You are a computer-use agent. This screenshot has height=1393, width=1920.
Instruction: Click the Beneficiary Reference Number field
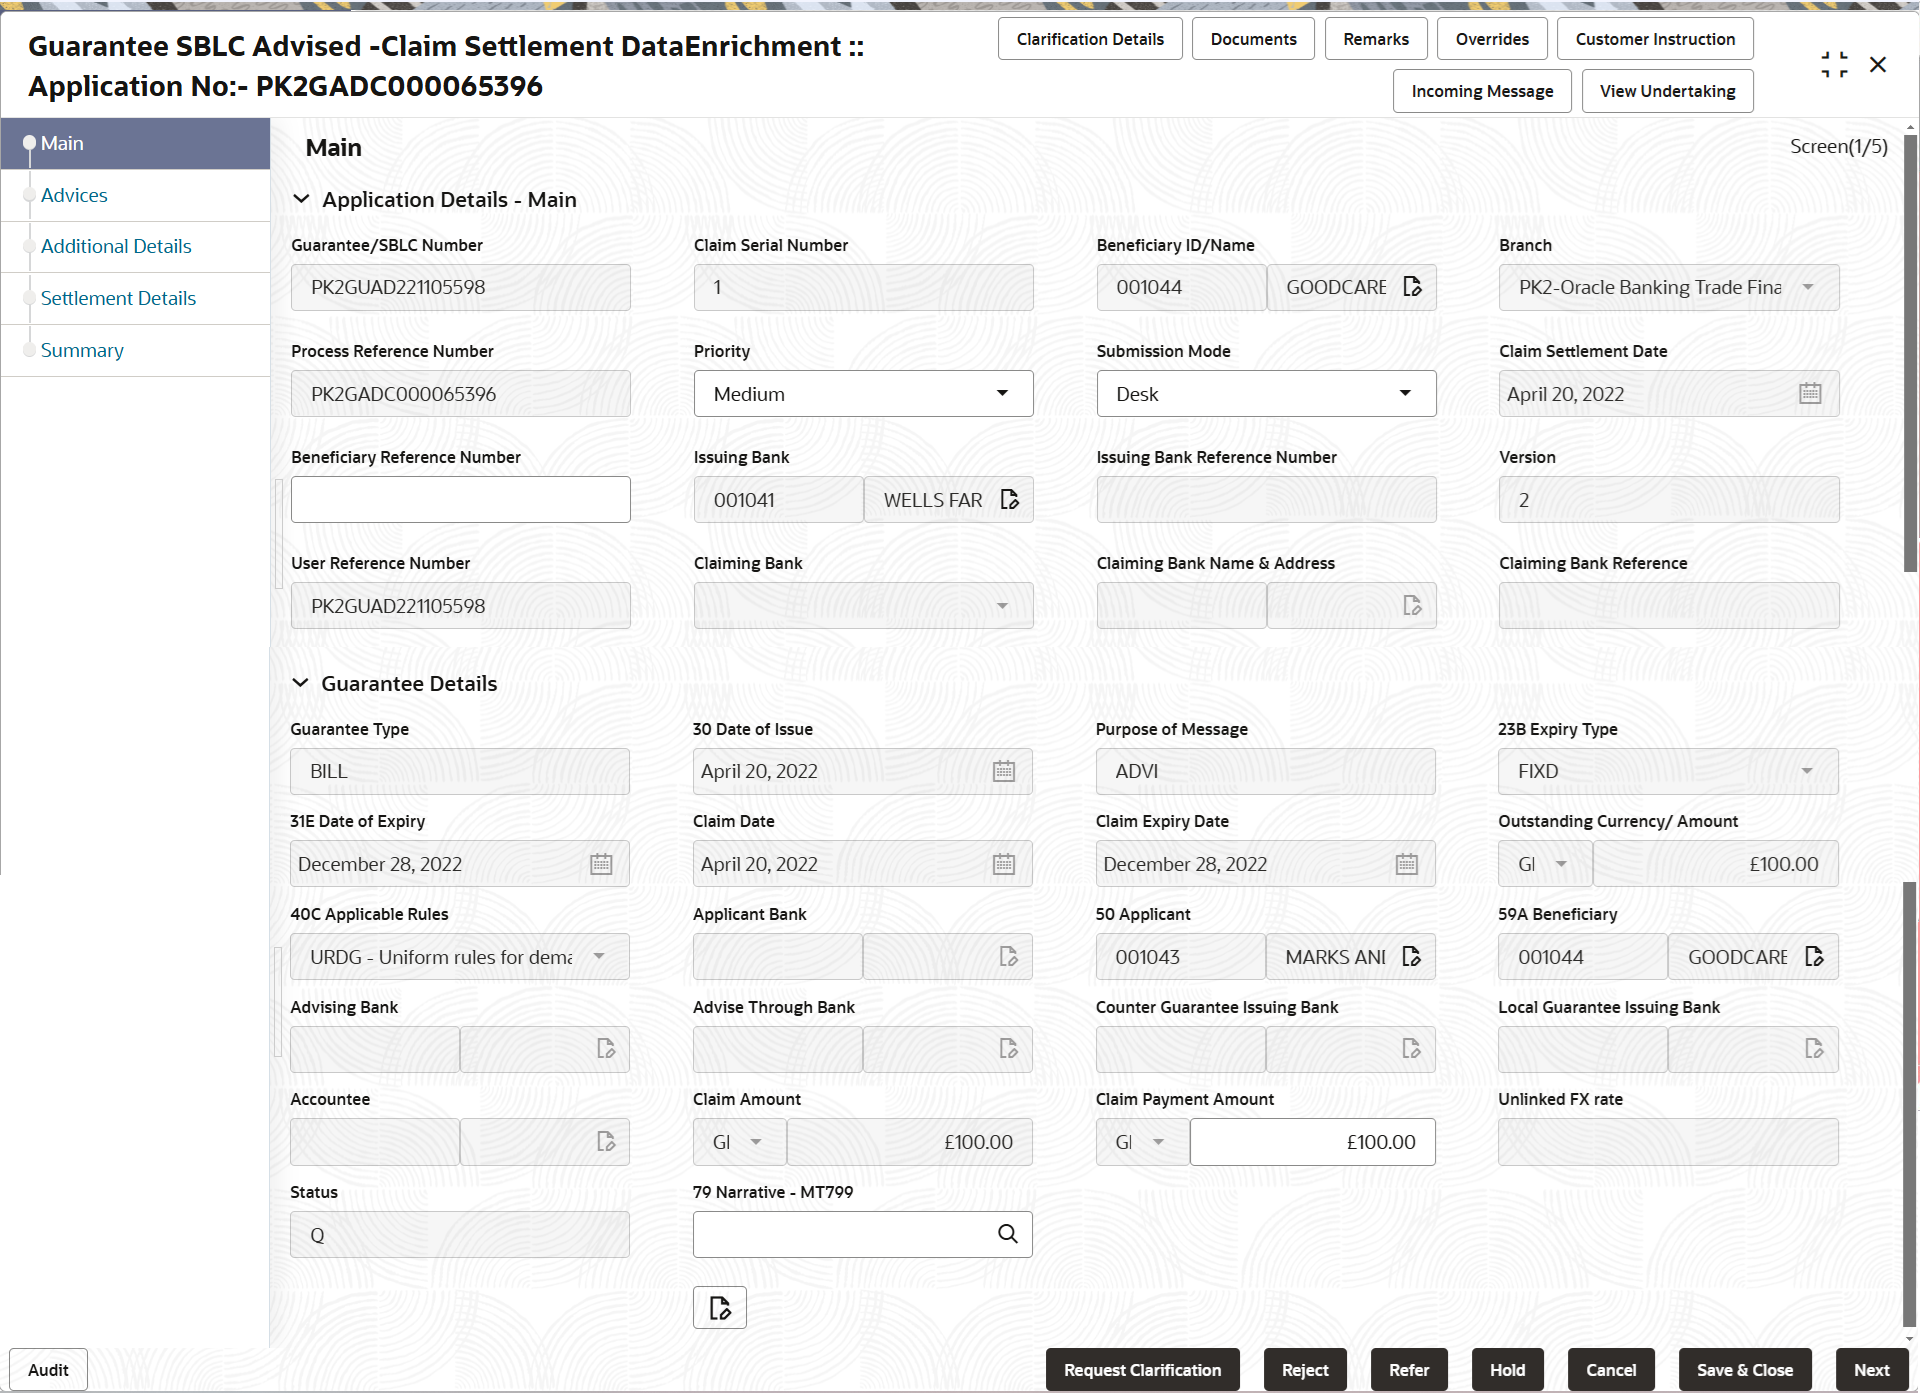(460, 500)
